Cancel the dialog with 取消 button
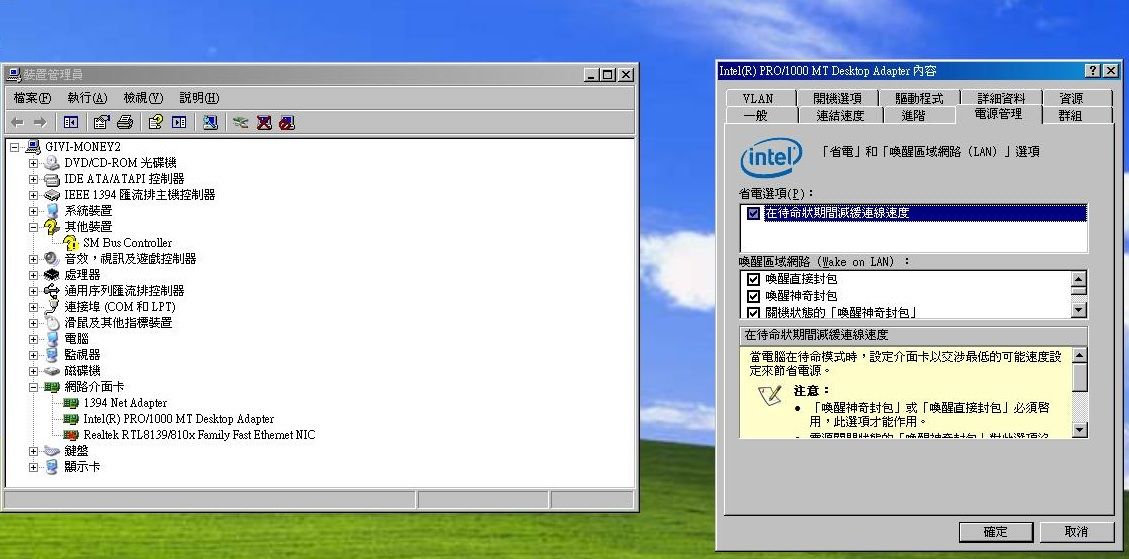 point(1076,532)
